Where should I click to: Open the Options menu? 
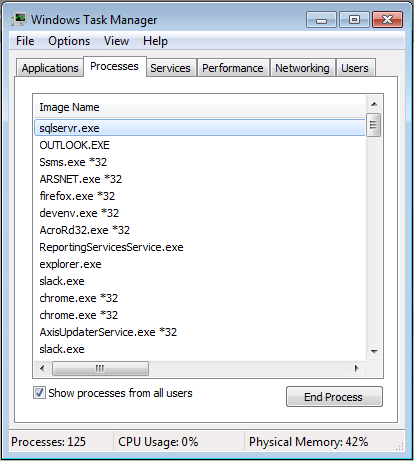click(x=69, y=41)
